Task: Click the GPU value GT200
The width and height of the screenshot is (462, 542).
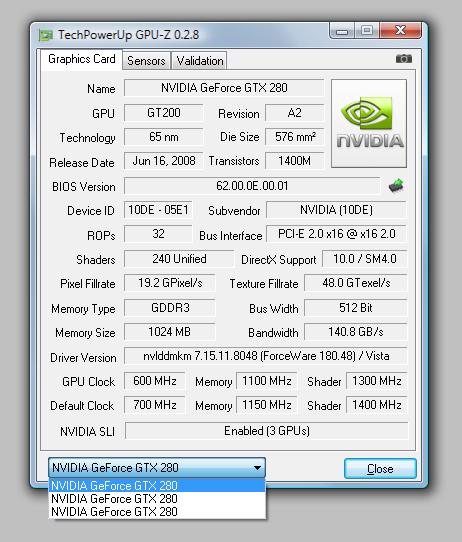Action: pos(163,113)
